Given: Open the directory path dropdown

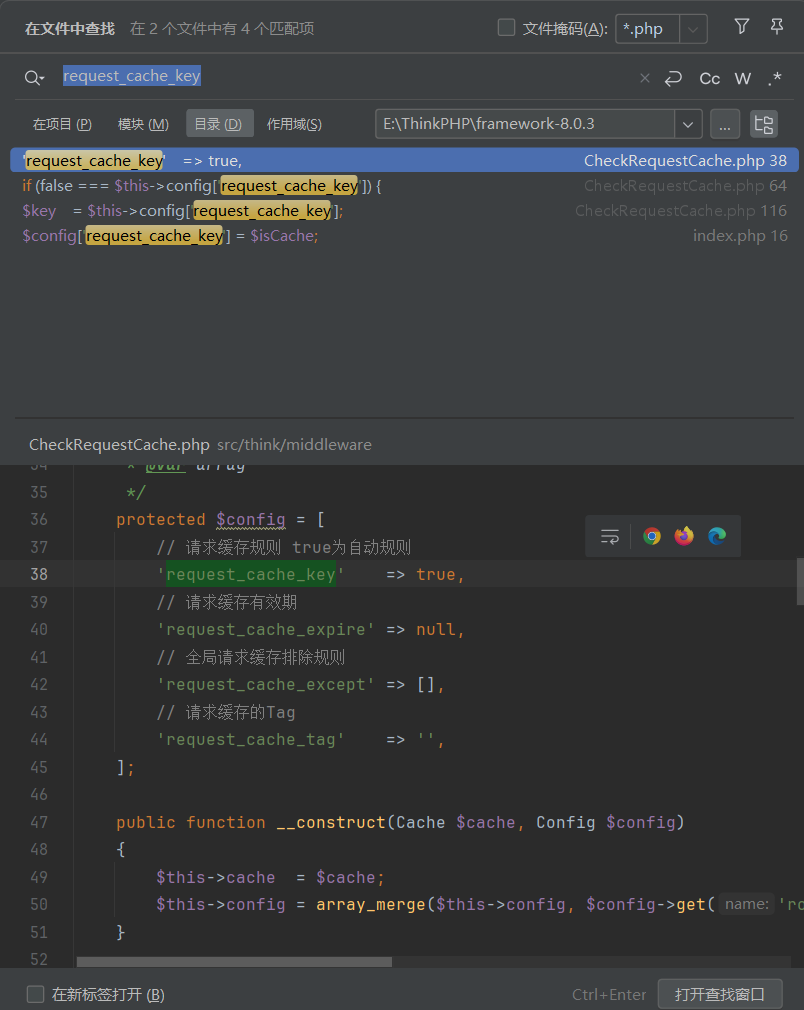Looking at the screenshot, I should (687, 124).
